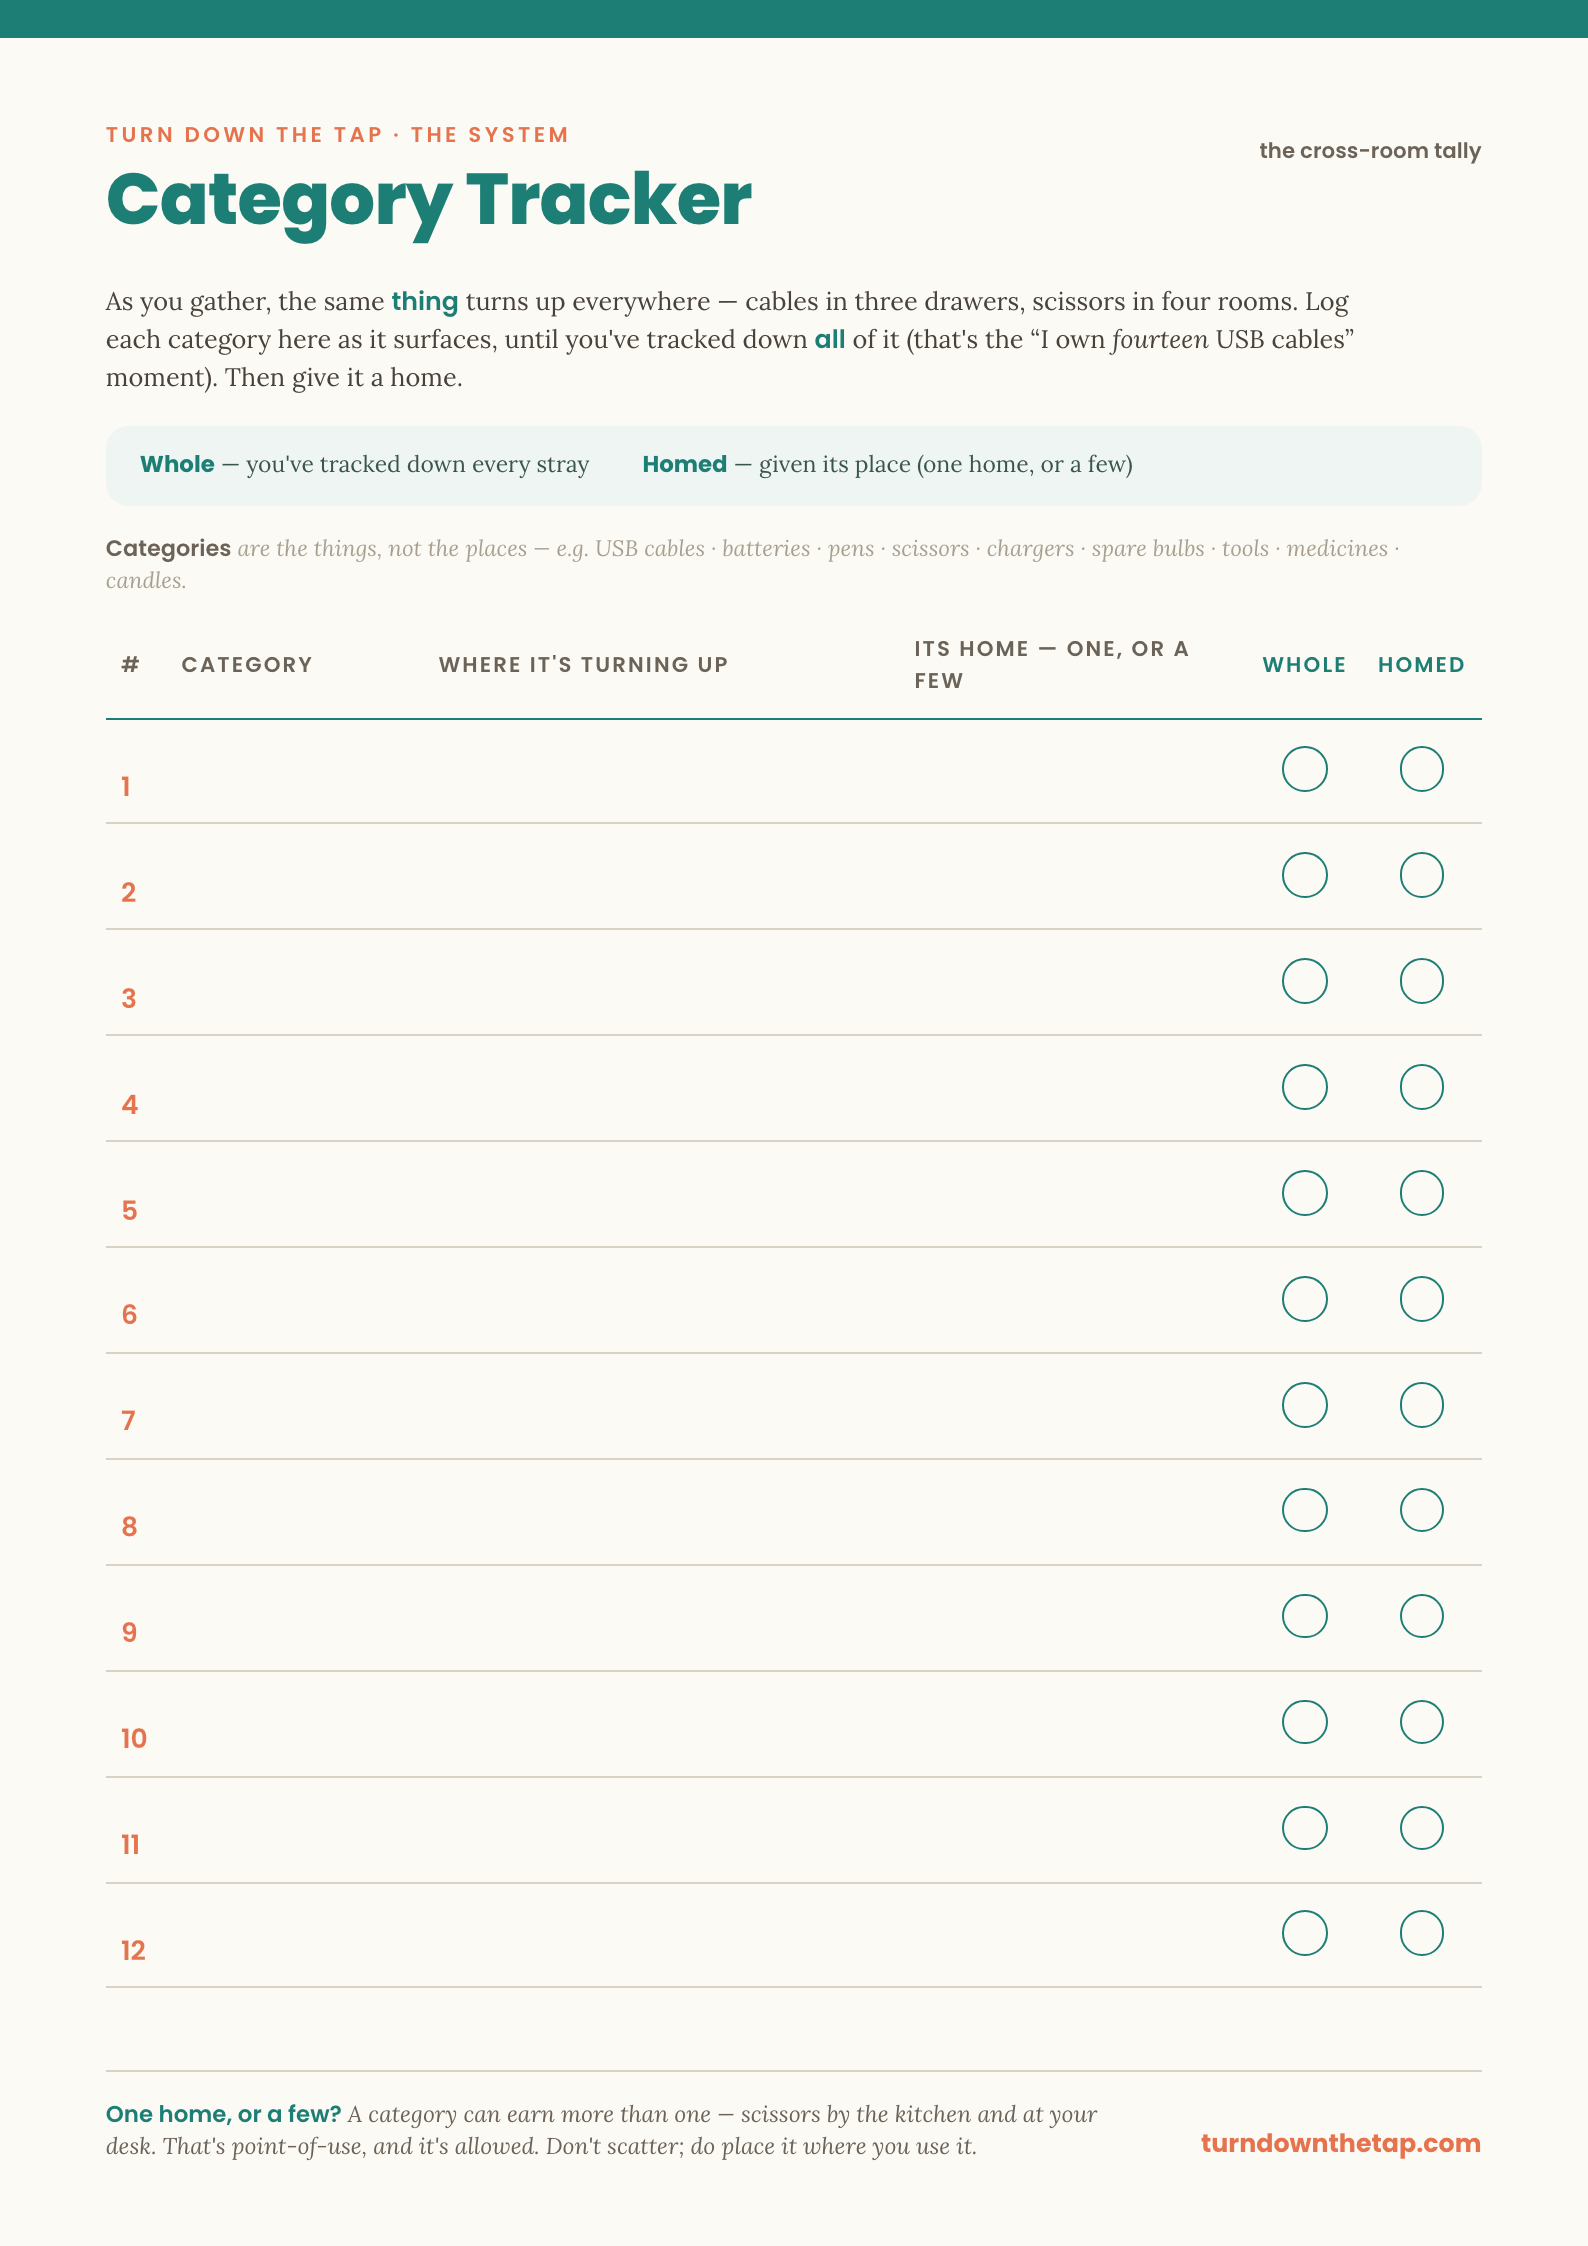
Task: Tick row 10 Homed circle
Action: coord(1421,1722)
